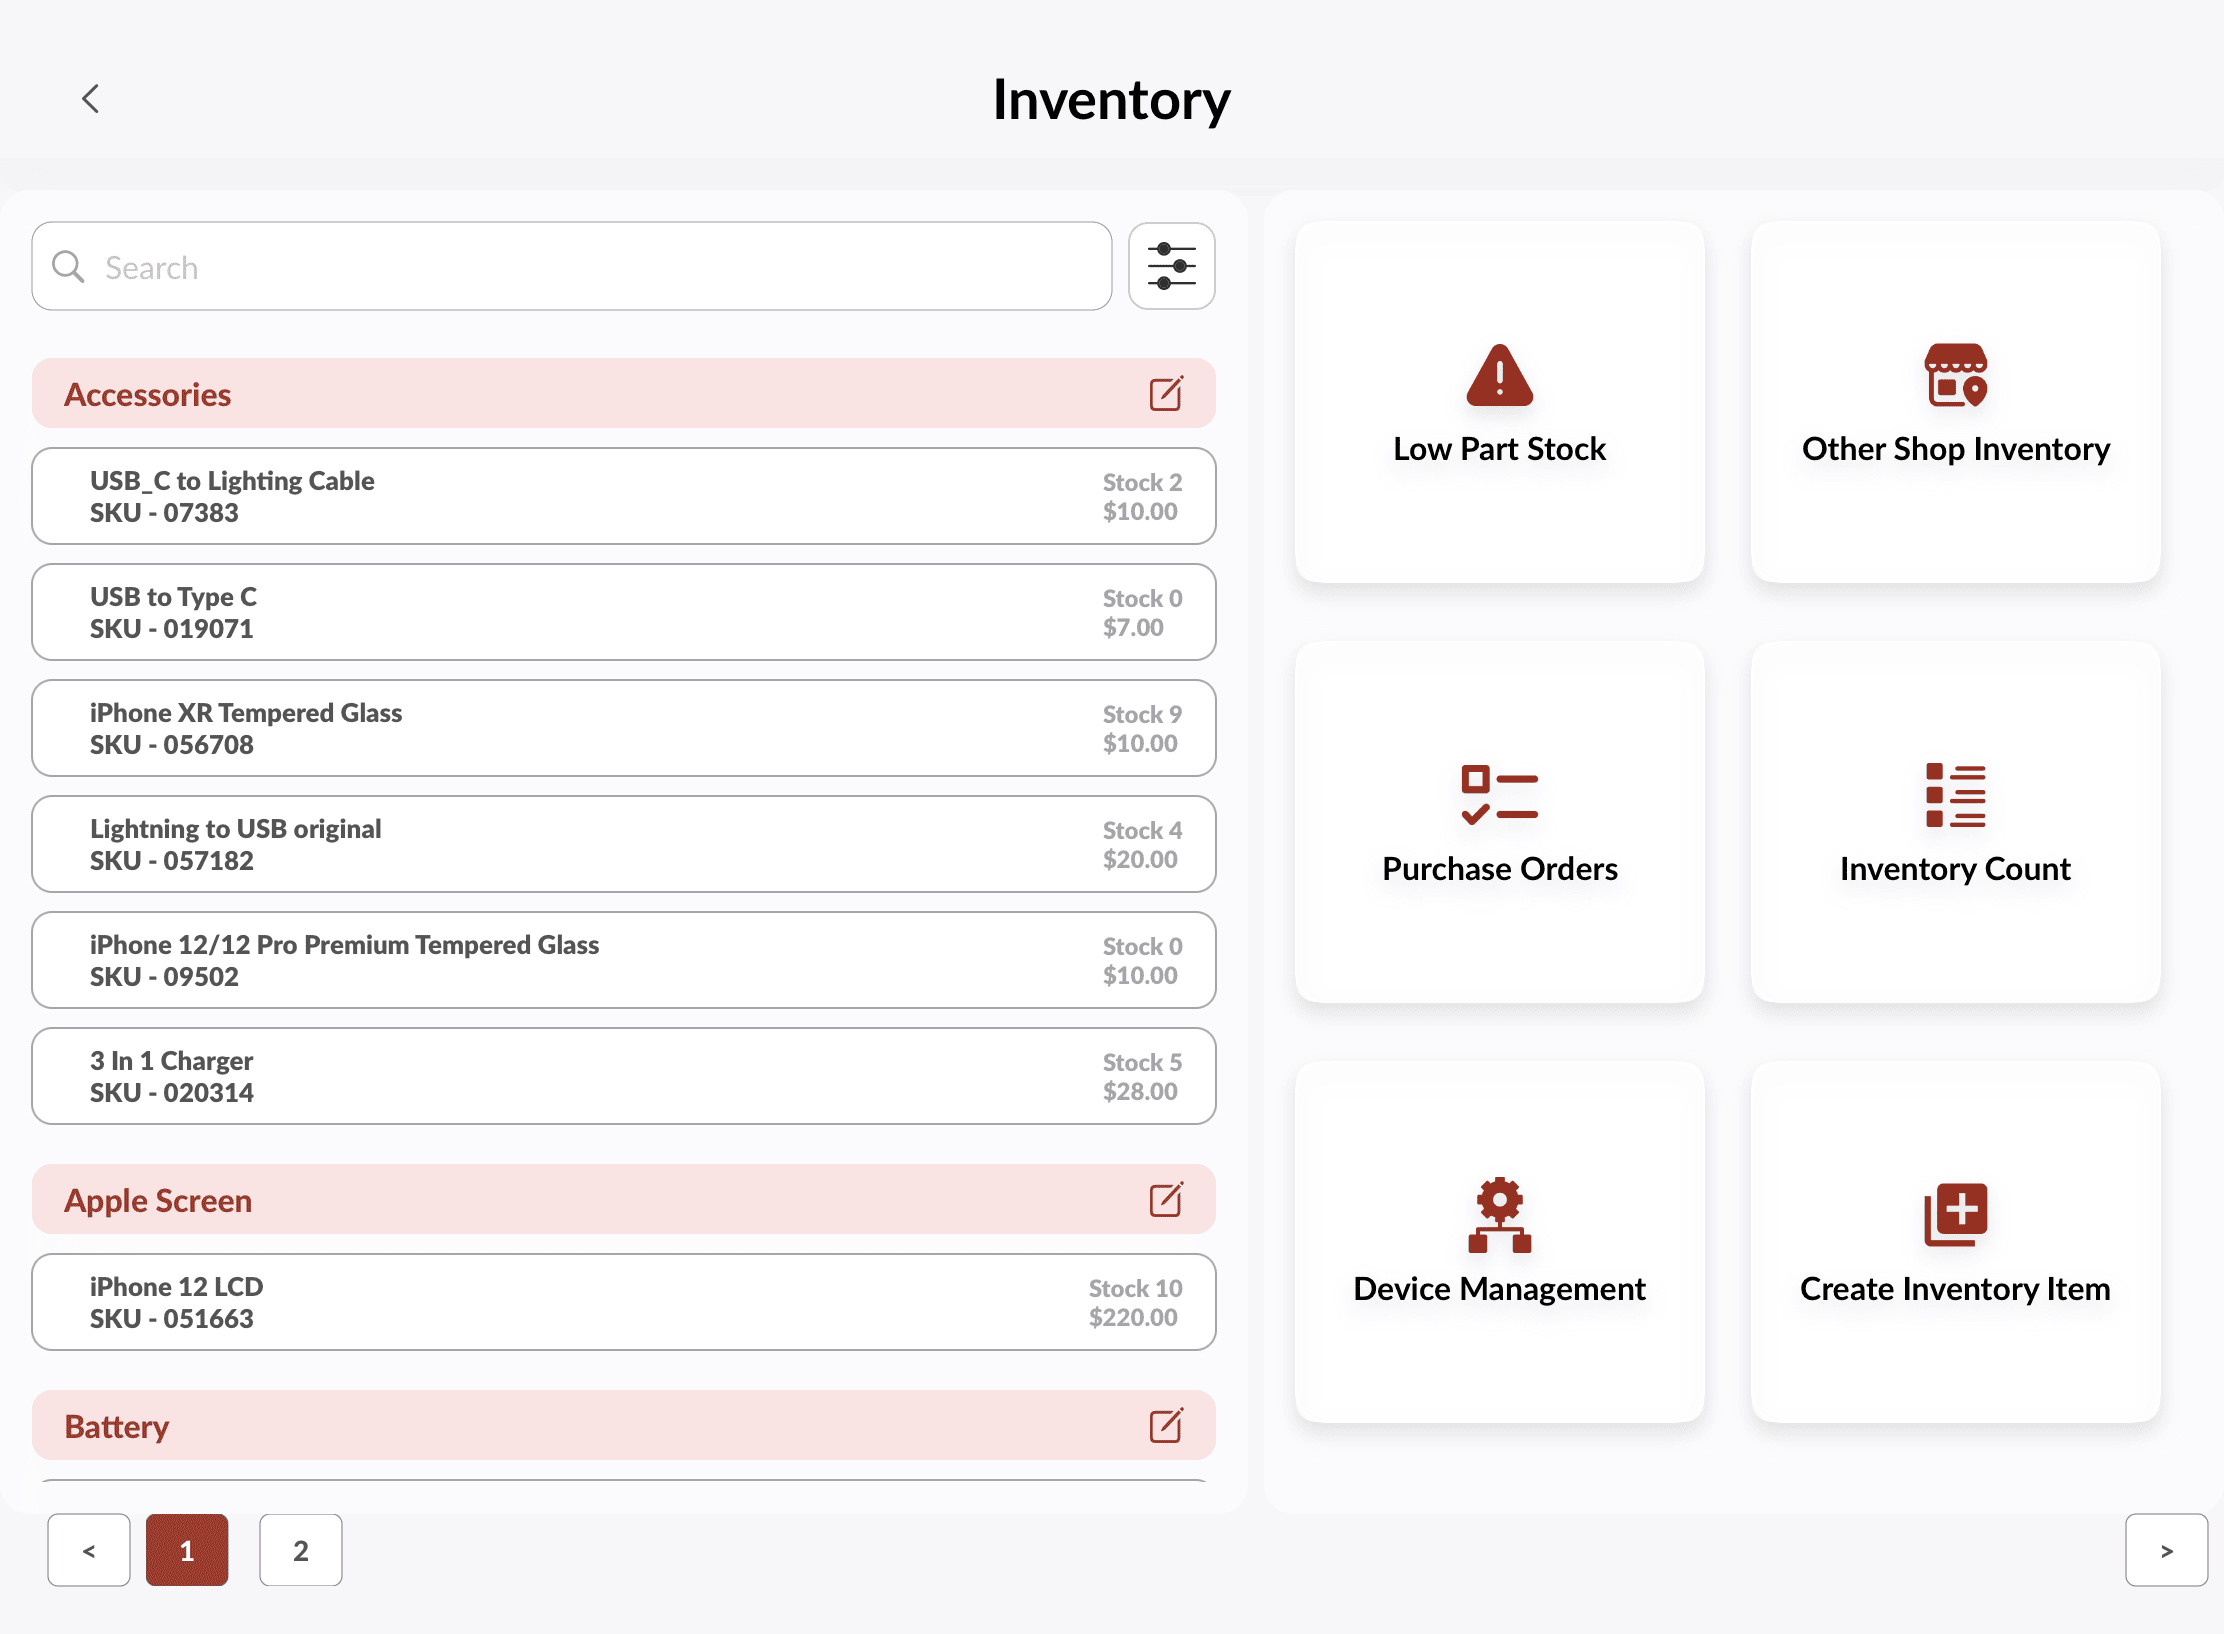The height and width of the screenshot is (1634, 2224).
Task: Open Inventory Count tile
Action: (1955, 822)
